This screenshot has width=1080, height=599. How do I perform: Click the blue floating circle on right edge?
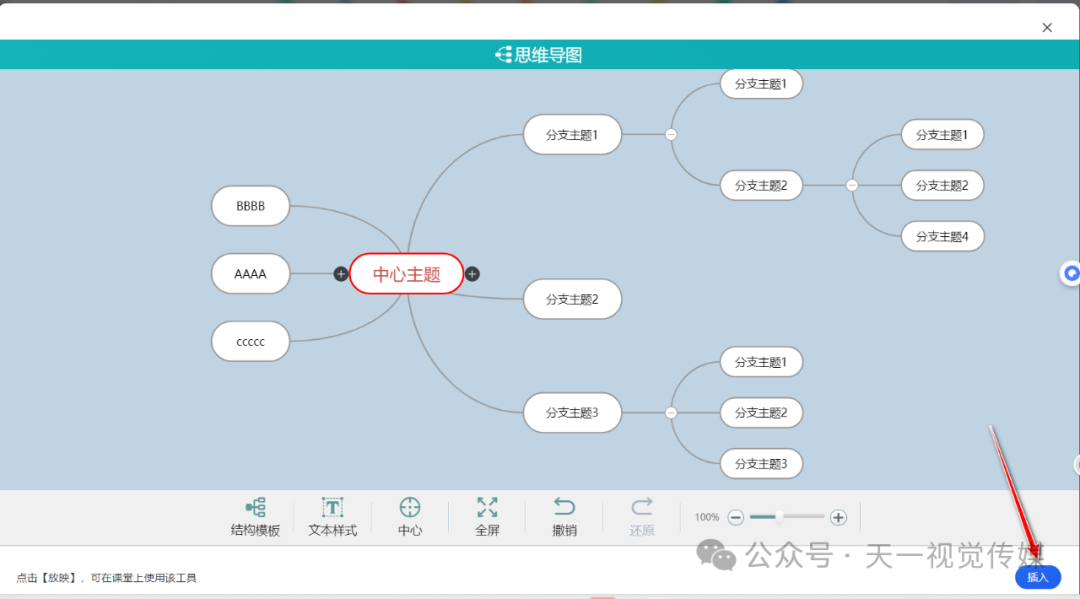(1071, 274)
